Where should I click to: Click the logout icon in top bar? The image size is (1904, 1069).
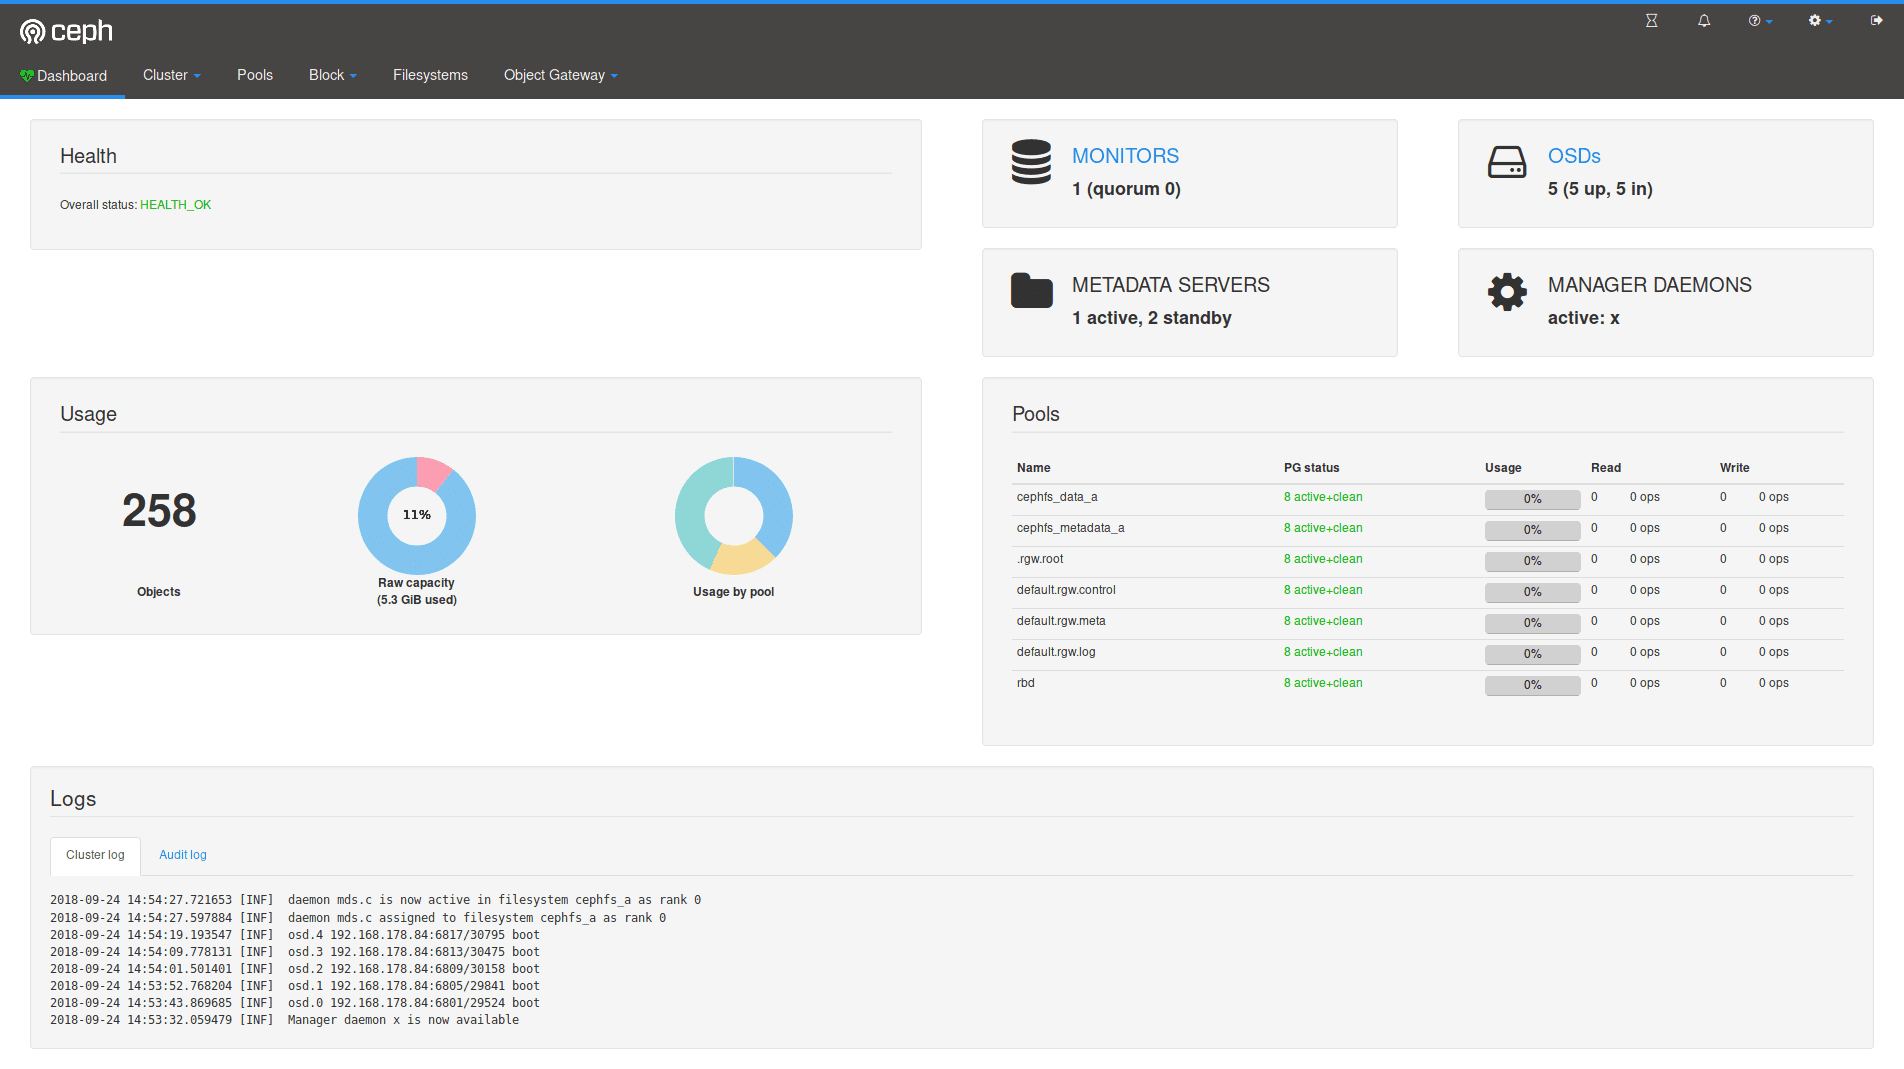click(1876, 21)
